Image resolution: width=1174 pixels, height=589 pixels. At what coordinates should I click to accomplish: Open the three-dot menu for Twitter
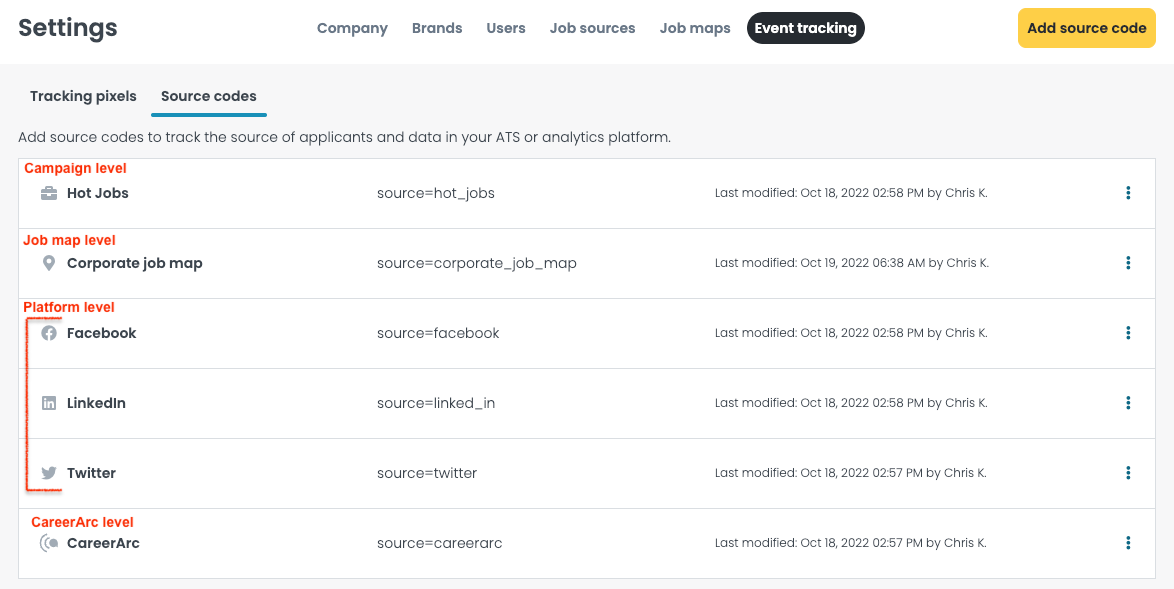point(1128,473)
